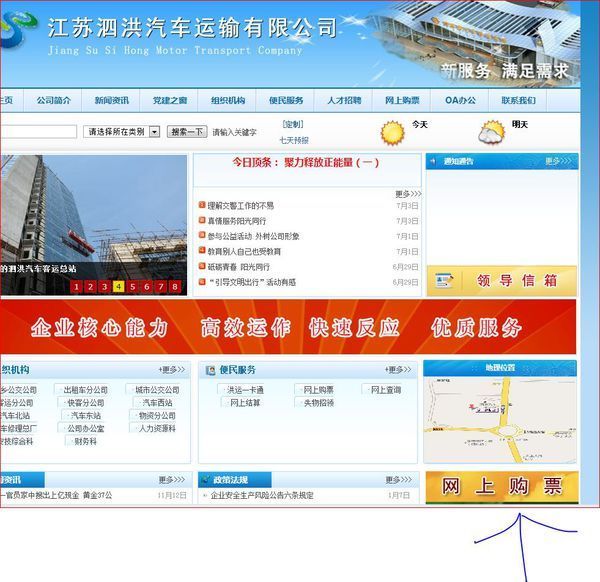Open 出租车分公司 link
Image resolution: width=600 pixels, height=582 pixels.
tap(85, 390)
